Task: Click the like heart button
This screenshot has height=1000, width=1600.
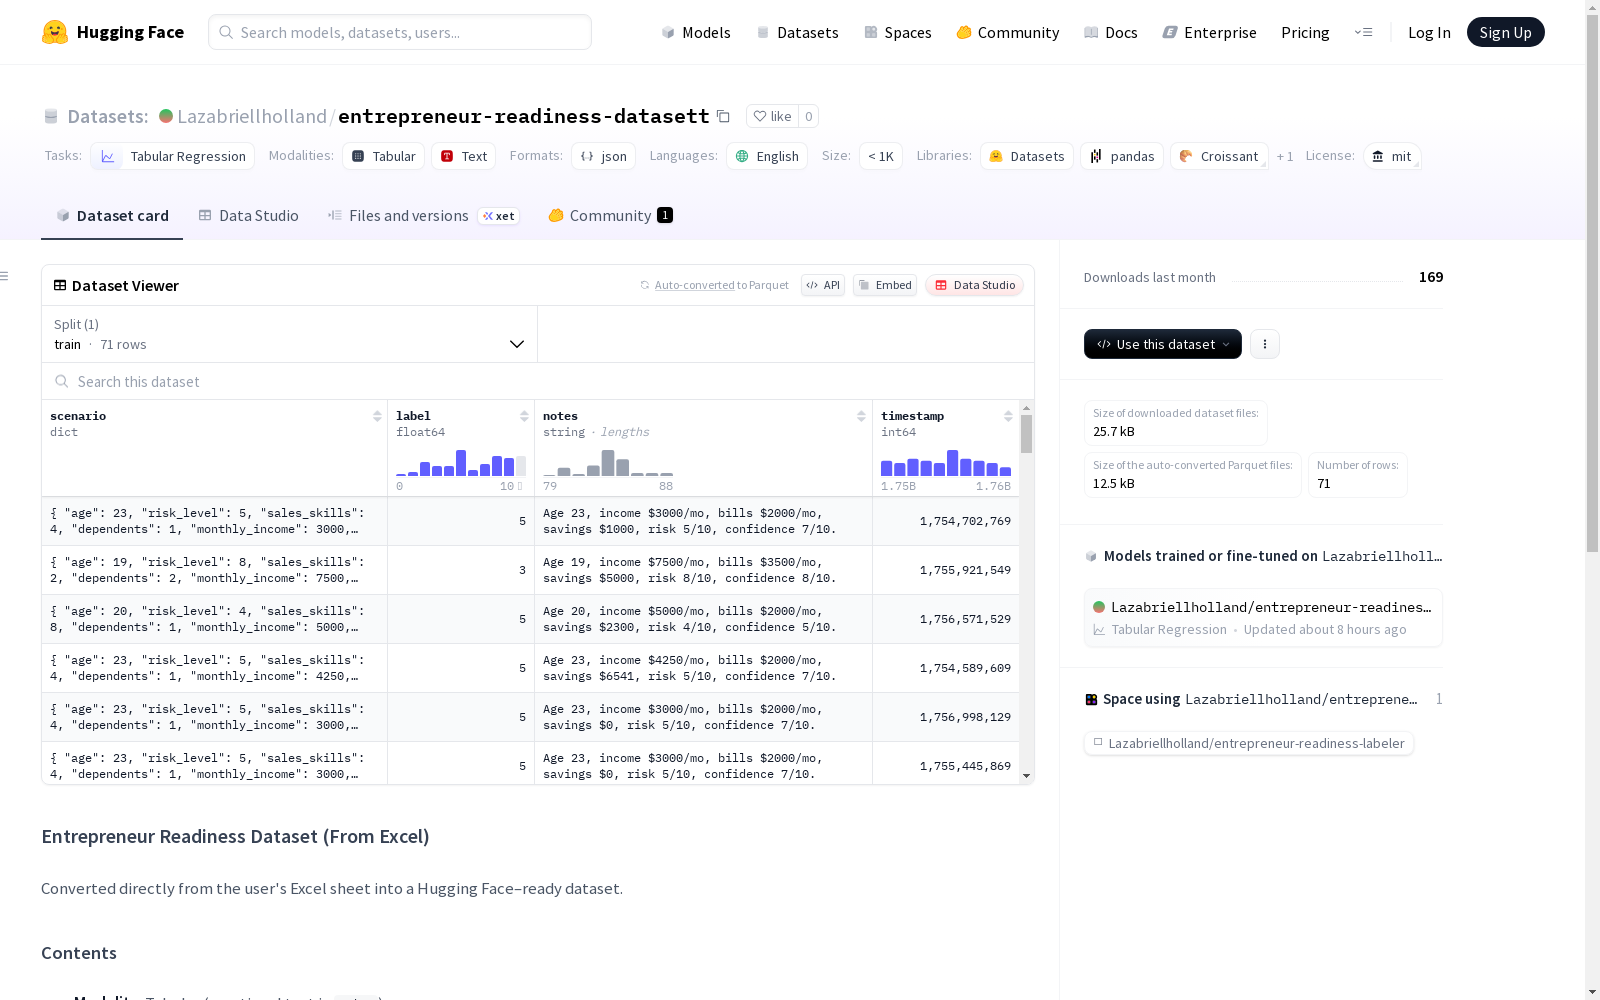Action: tap(772, 116)
